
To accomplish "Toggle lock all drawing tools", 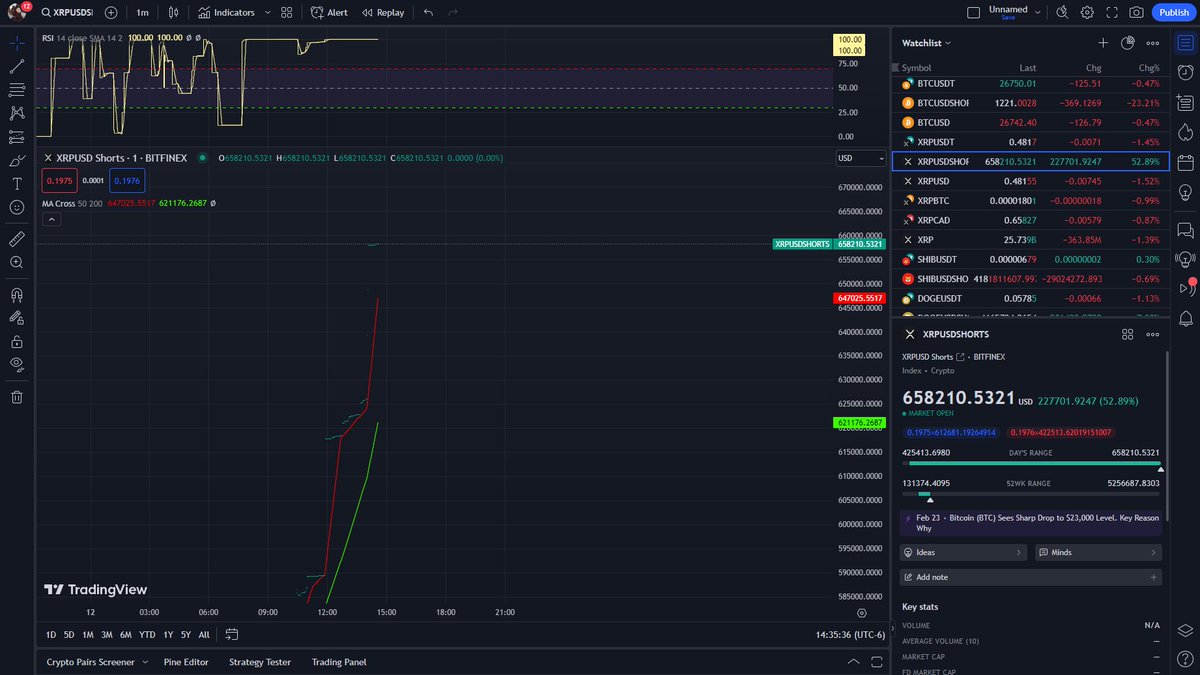I will tap(17, 341).
